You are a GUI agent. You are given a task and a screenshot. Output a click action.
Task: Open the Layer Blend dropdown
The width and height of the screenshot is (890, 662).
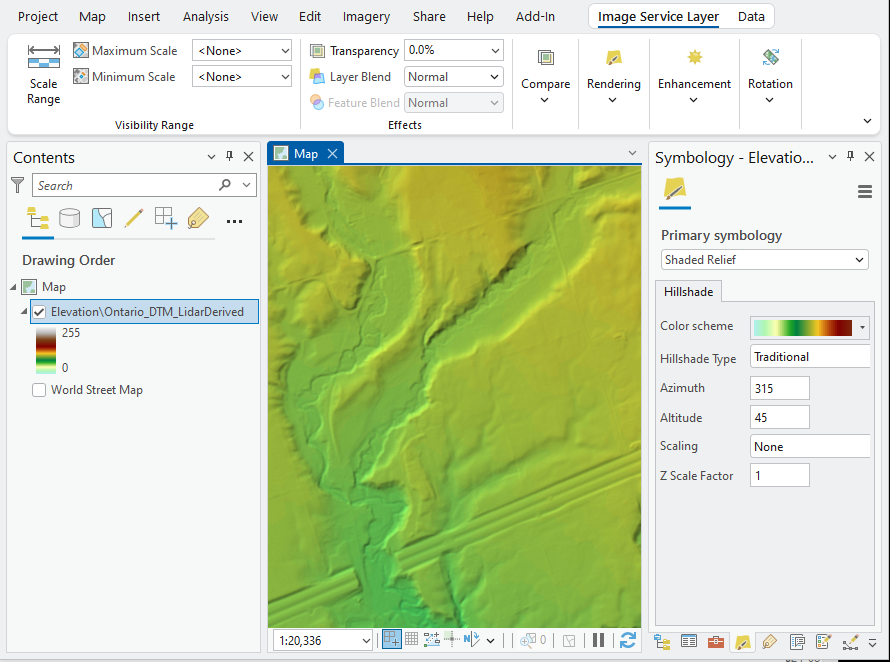pyautogui.click(x=453, y=76)
